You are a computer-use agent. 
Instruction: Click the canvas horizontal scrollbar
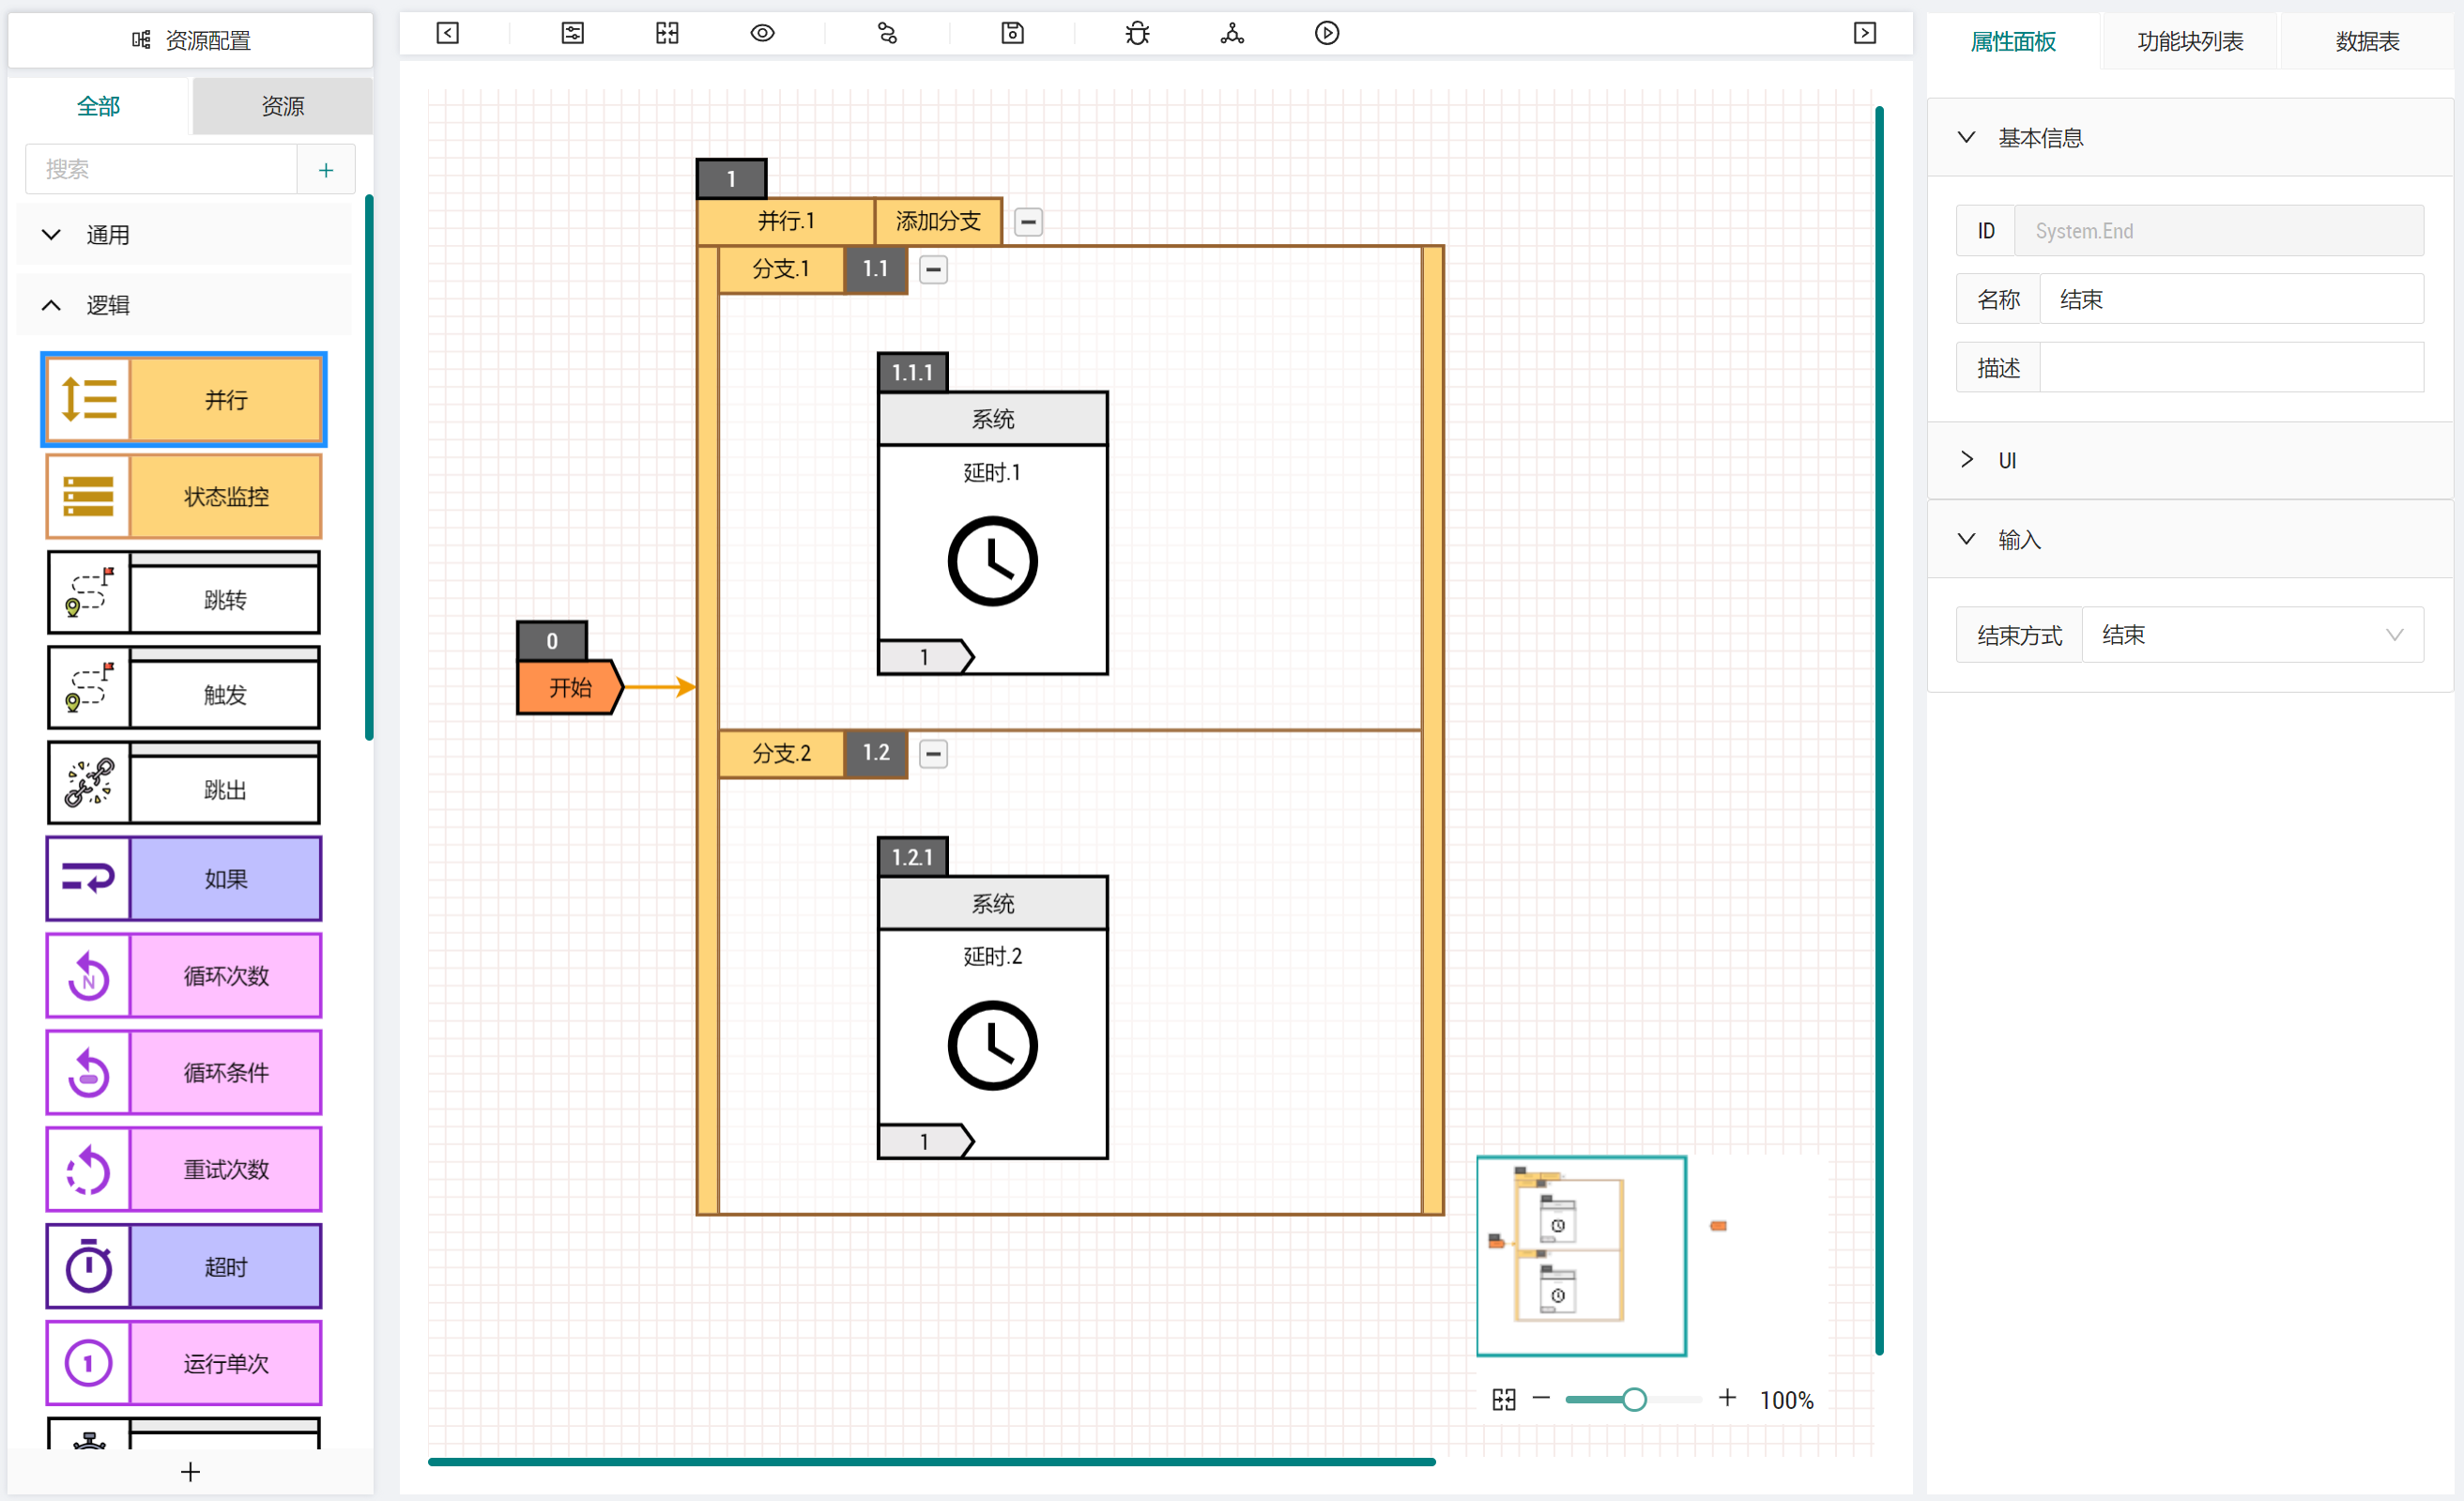pos(932,1462)
